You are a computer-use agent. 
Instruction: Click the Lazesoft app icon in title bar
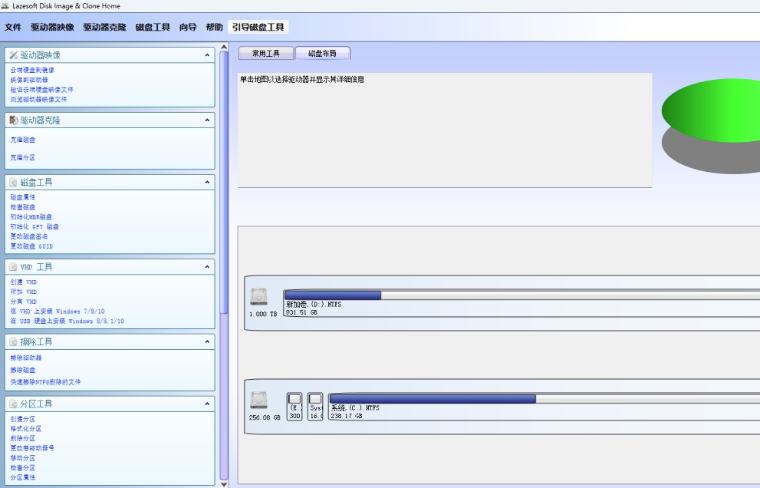5,6
